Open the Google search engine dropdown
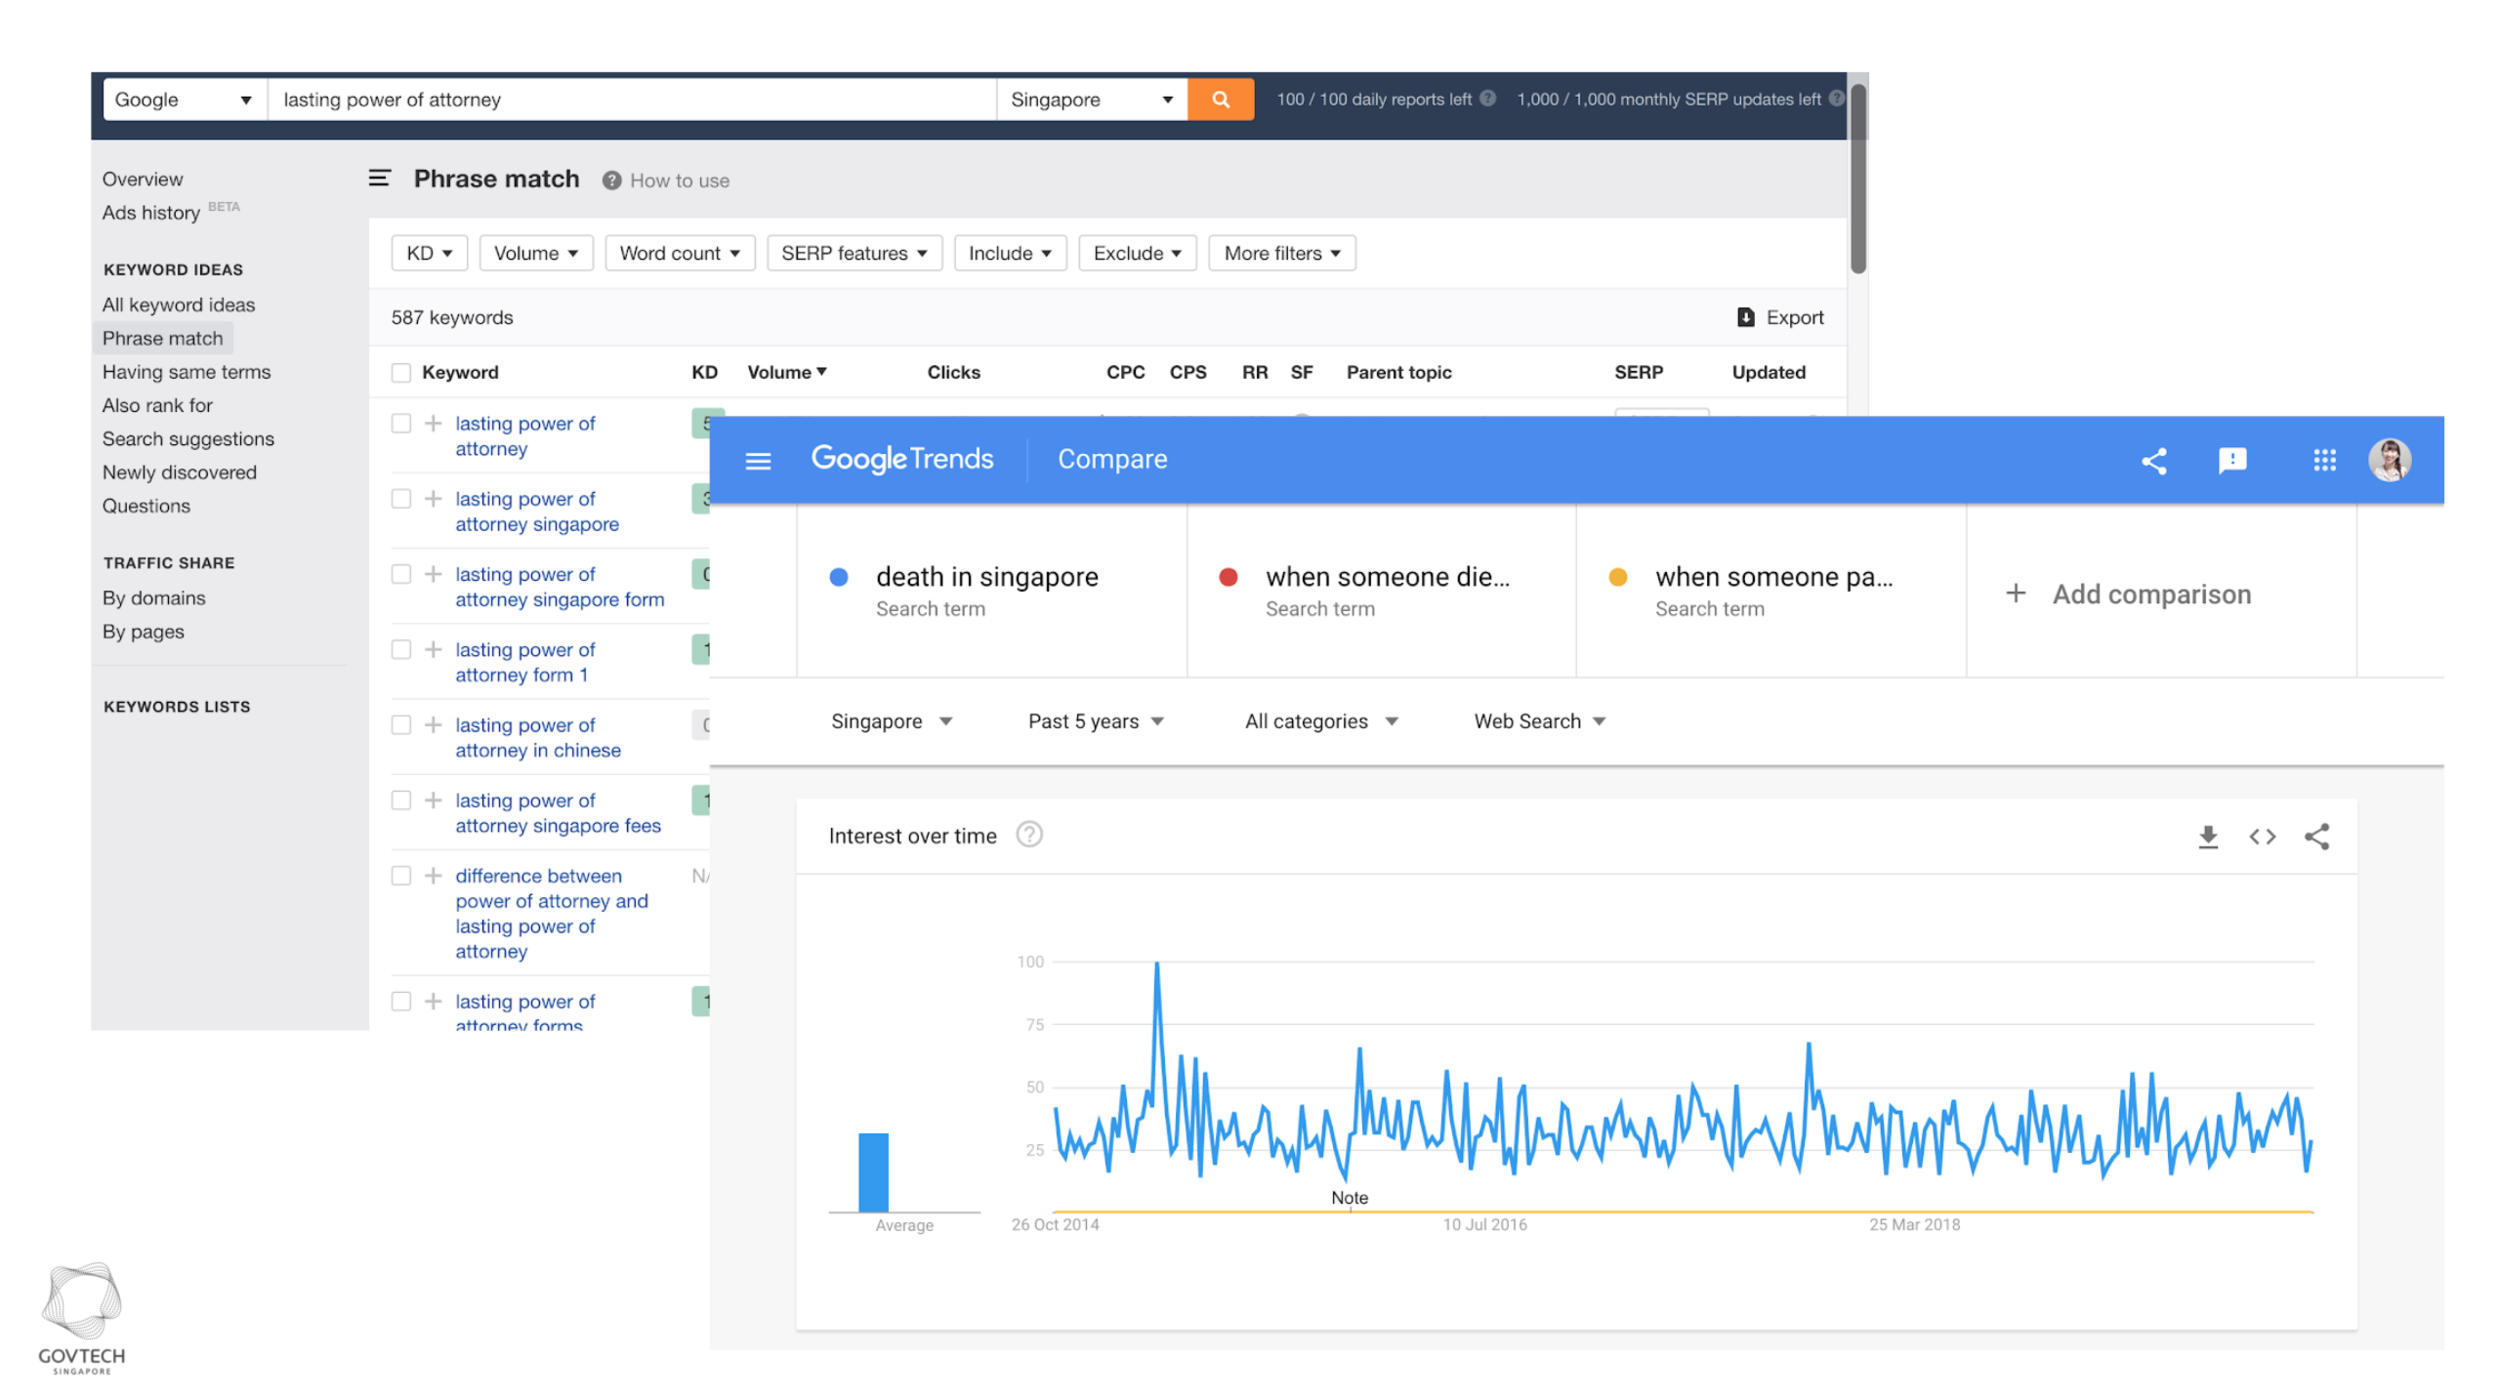 (184, 99)
